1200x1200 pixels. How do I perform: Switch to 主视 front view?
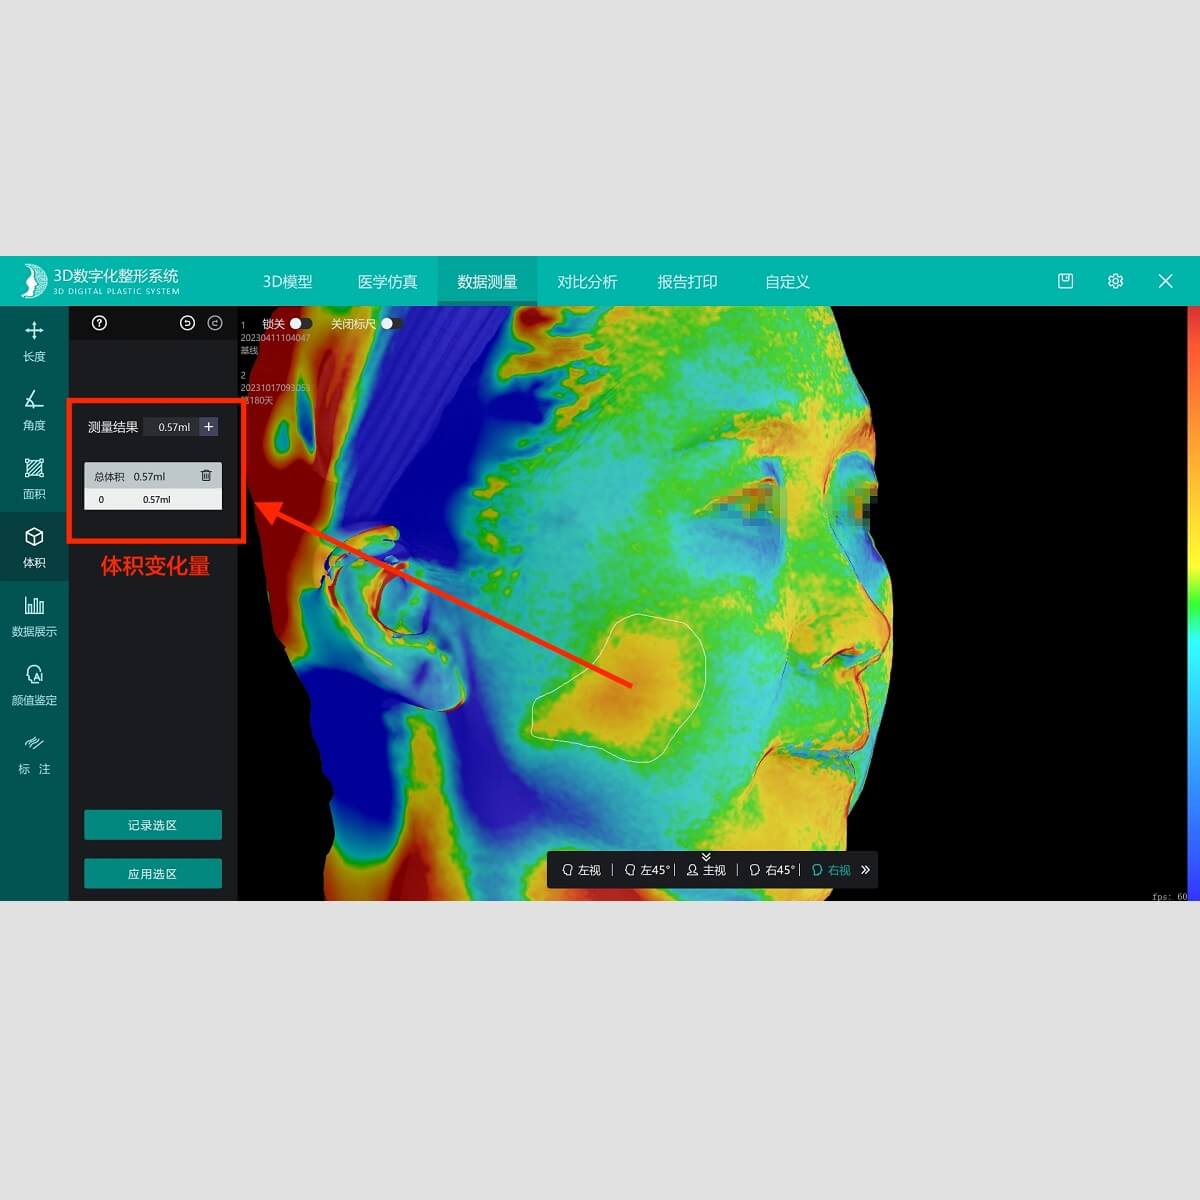[x=706, y=871]
